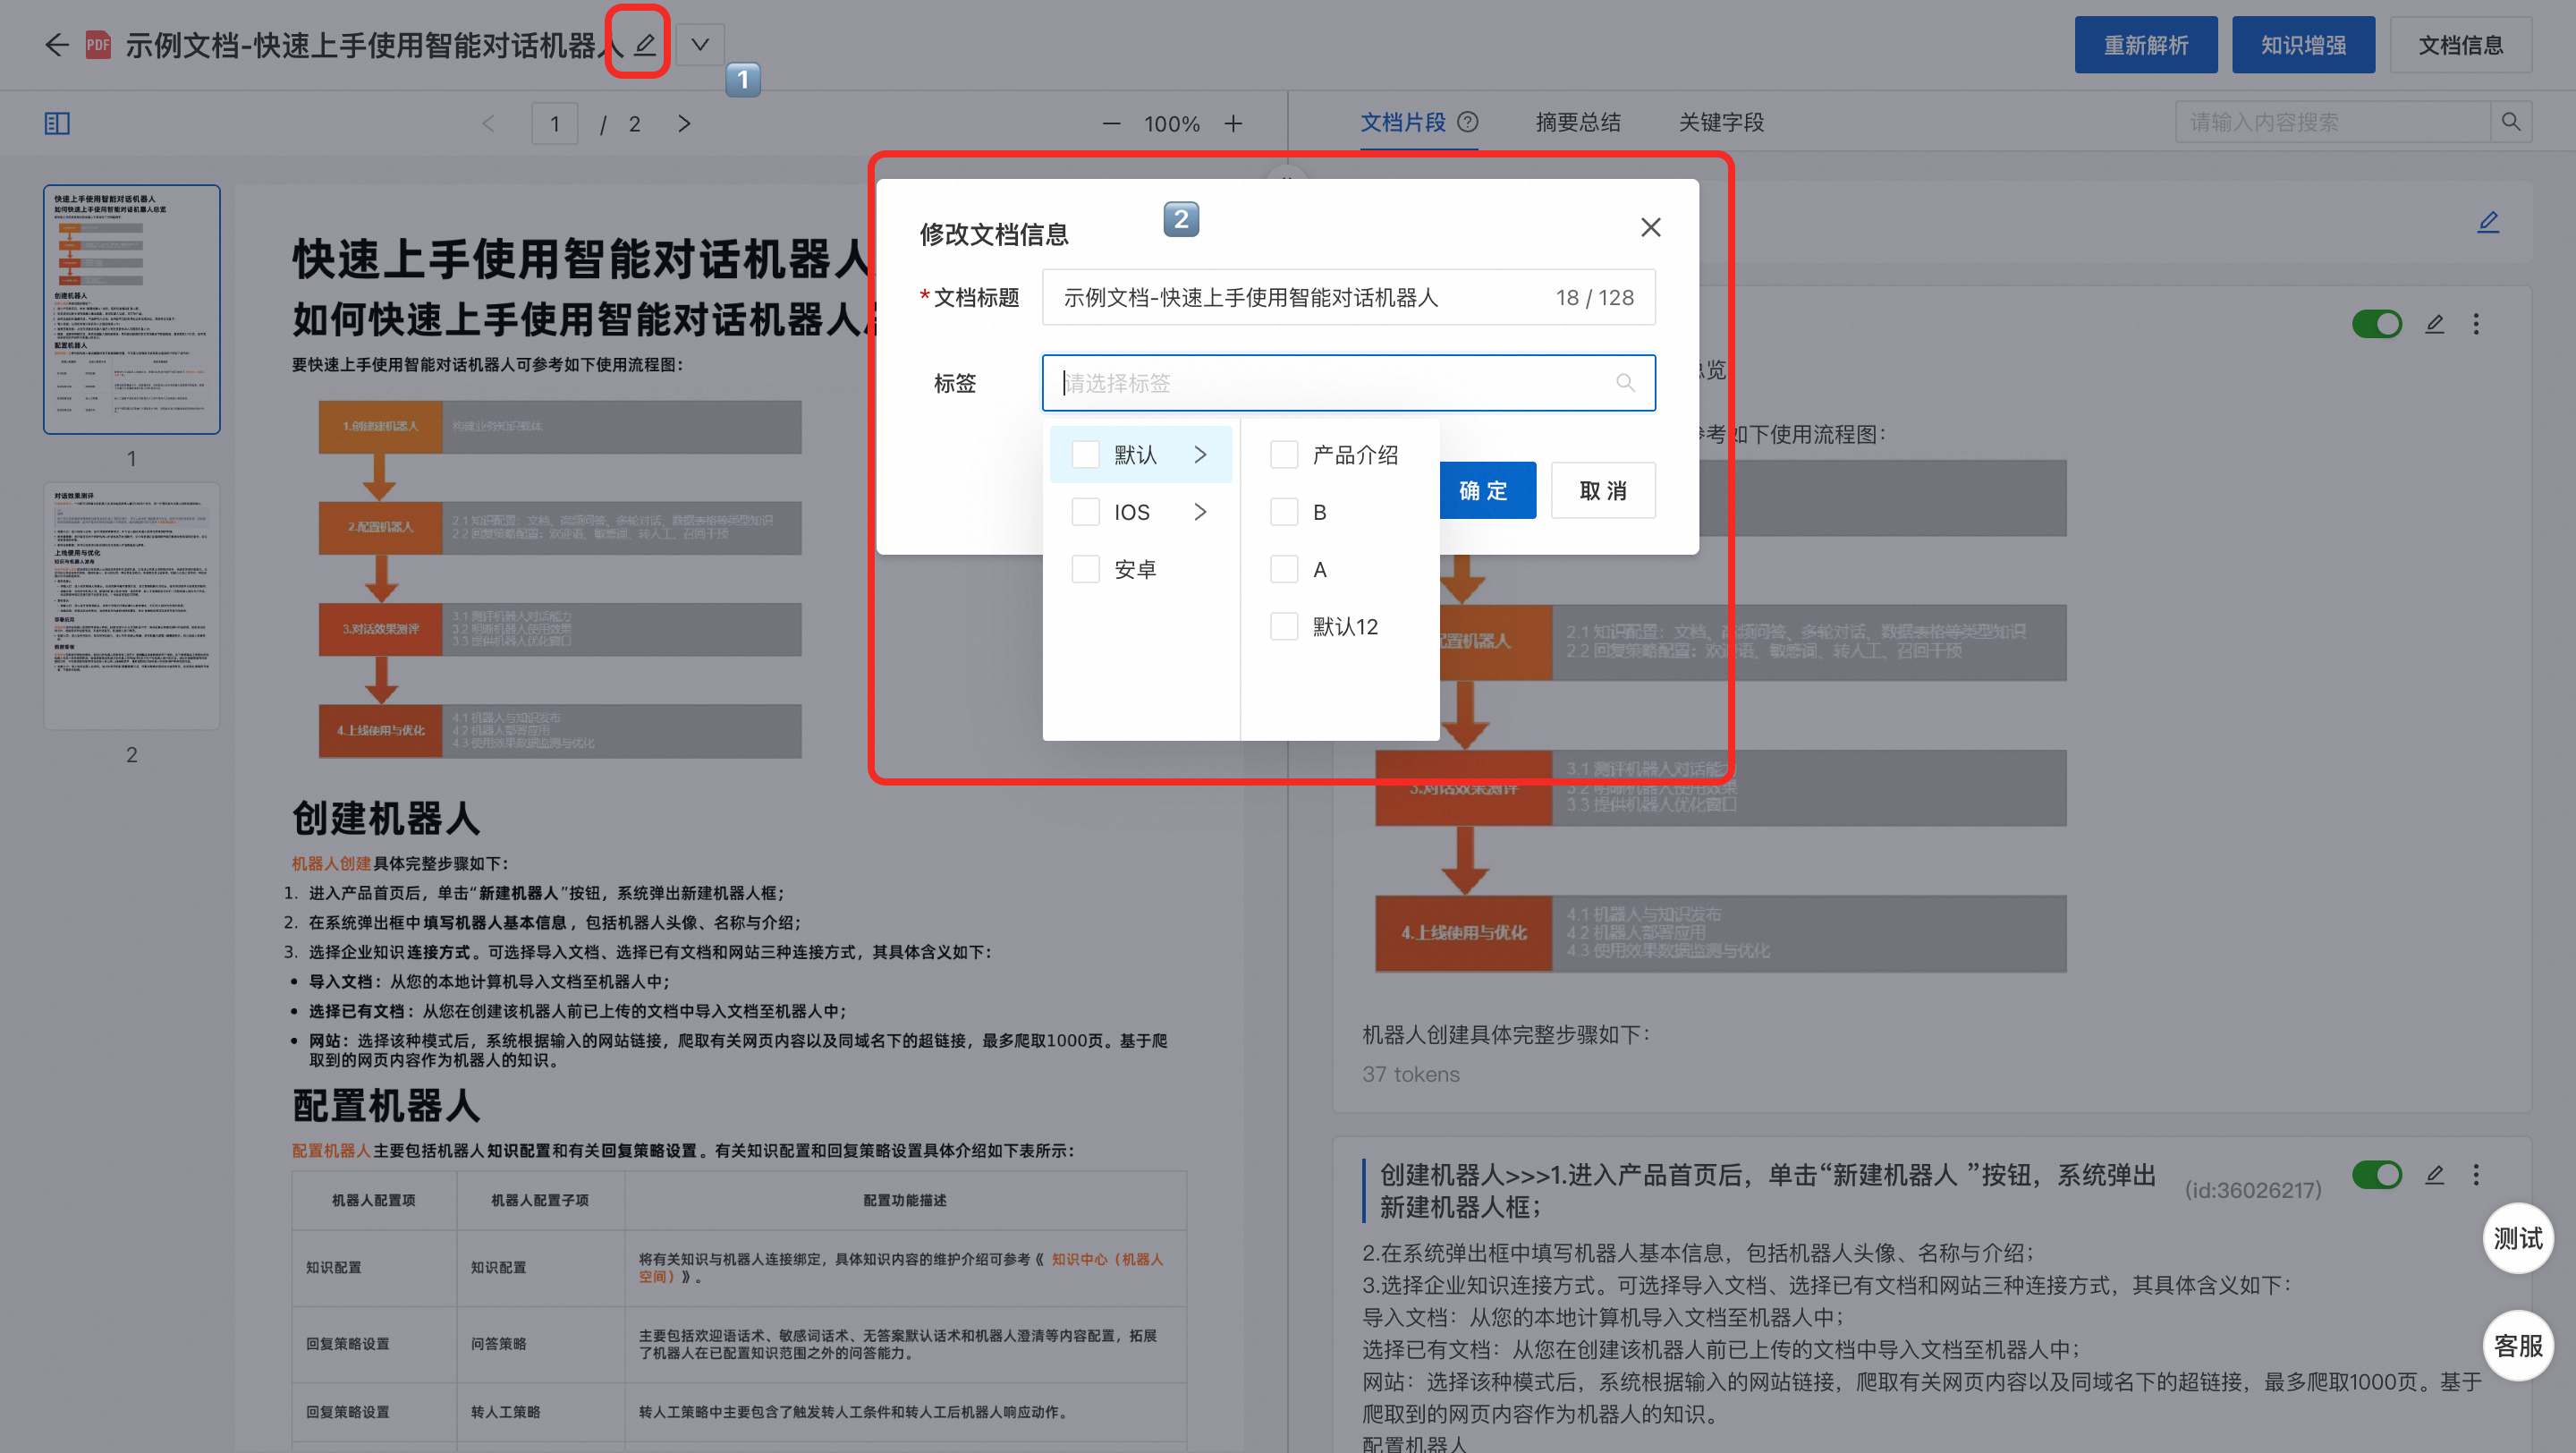The height and width of the screenshot is (1453, 2576).
Task: Click the pencil icon beside document title
Action: [645, 45]
